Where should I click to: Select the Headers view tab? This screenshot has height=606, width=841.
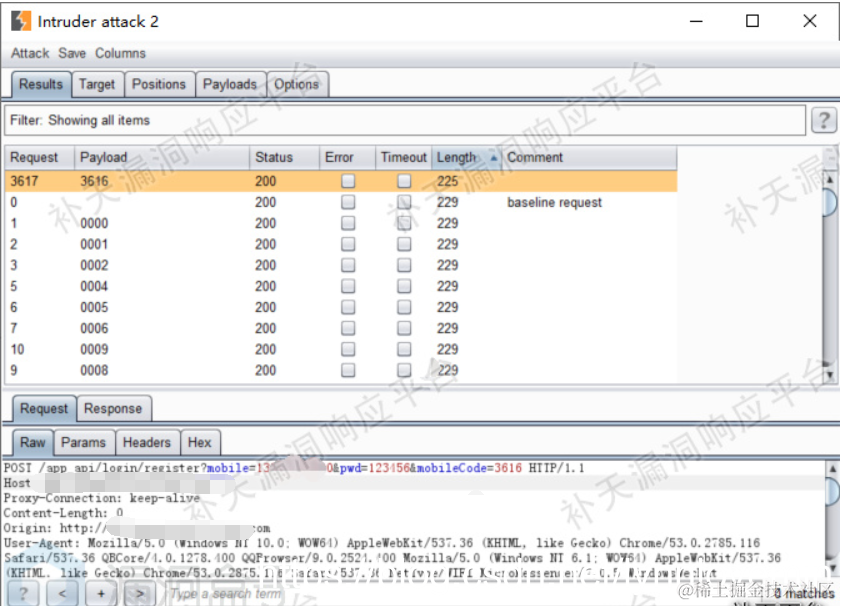click(146, 442)
